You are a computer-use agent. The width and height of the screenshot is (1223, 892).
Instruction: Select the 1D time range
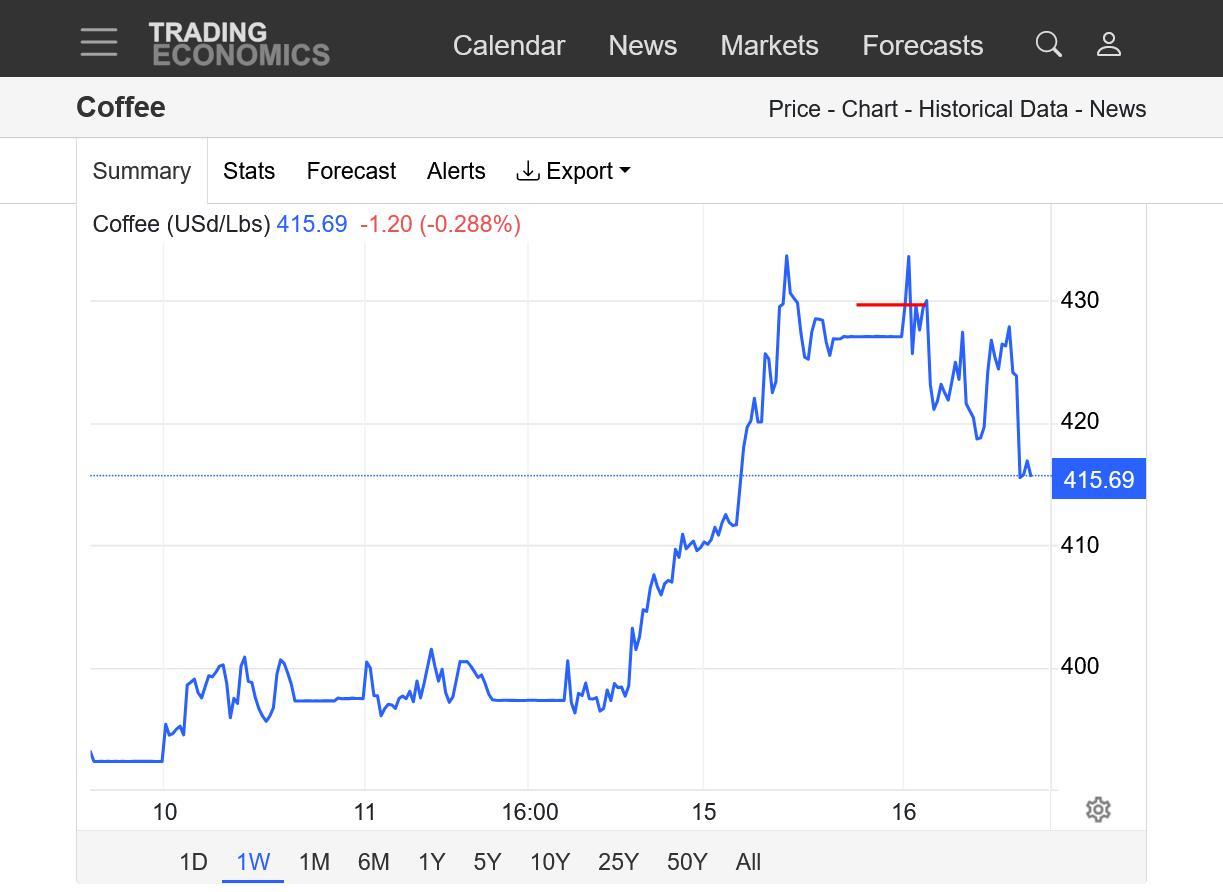tap(193, 861)
